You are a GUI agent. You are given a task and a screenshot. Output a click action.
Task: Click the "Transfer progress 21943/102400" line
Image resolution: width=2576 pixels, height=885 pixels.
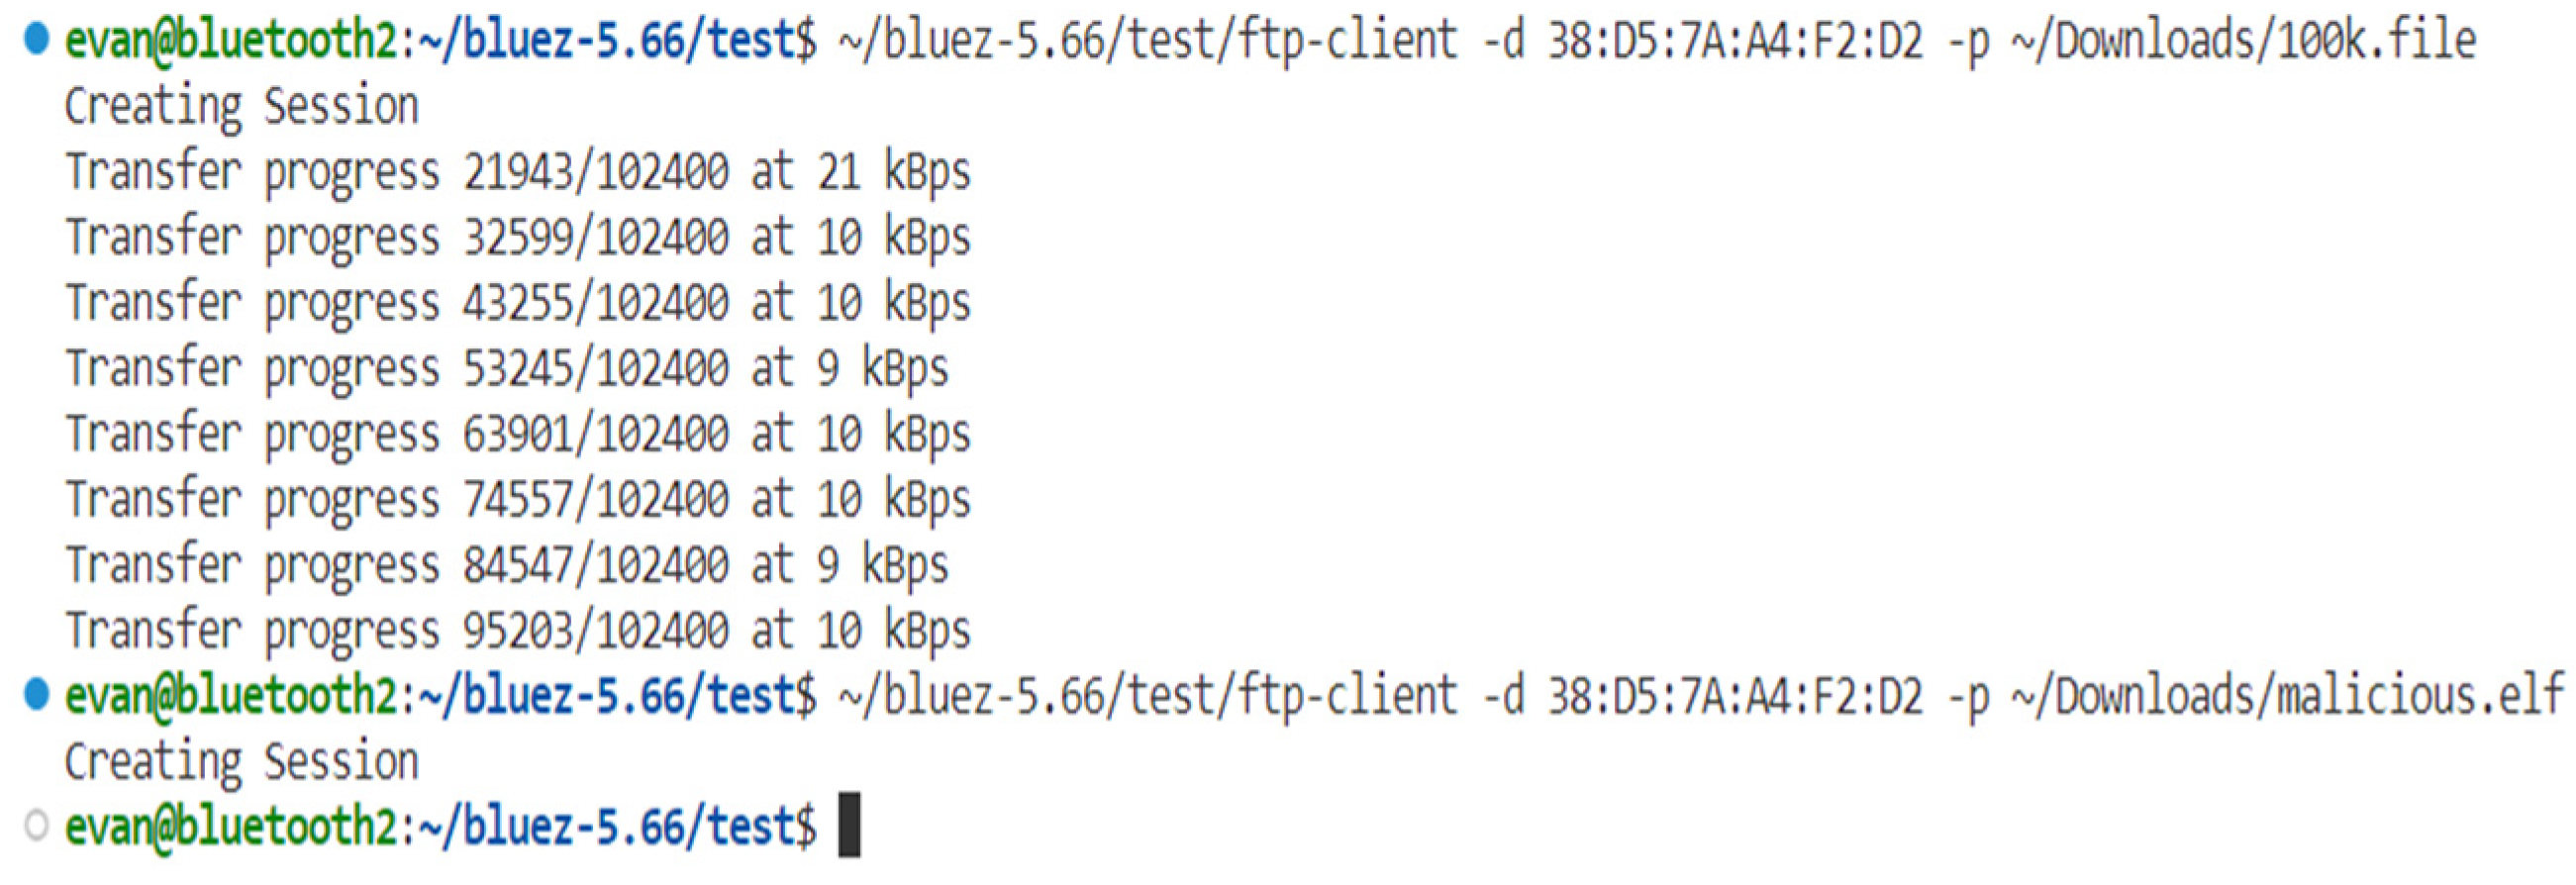517,172
